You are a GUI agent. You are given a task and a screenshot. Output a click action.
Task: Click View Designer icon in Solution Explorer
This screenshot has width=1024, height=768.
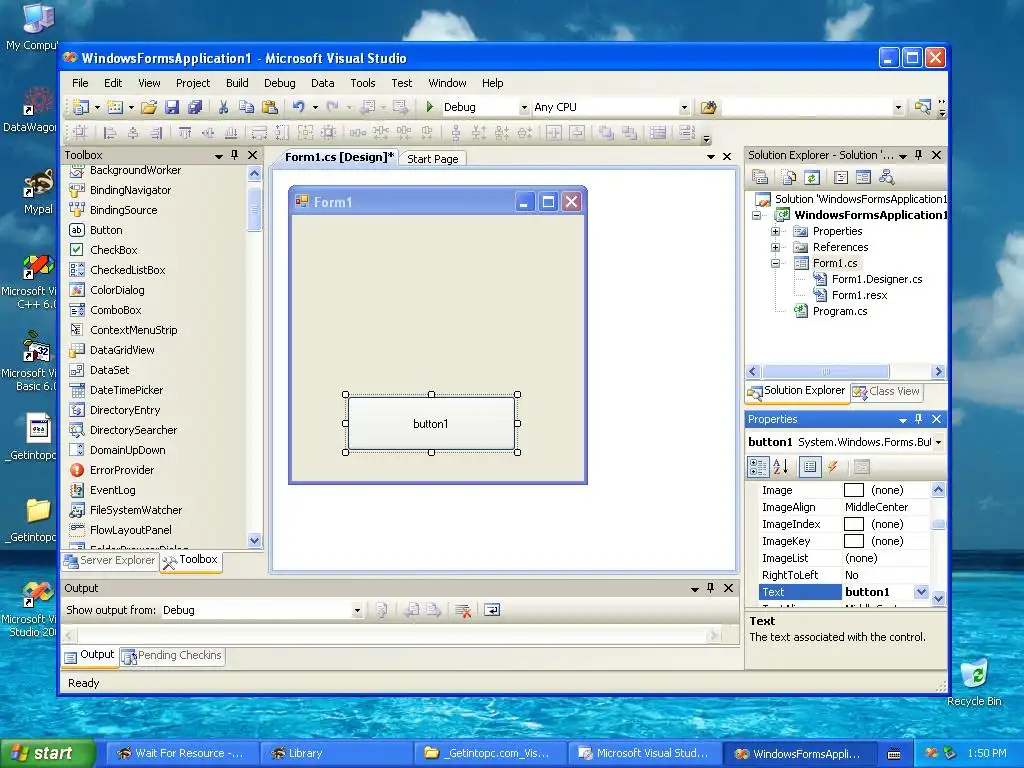click(x=863, y=177)
